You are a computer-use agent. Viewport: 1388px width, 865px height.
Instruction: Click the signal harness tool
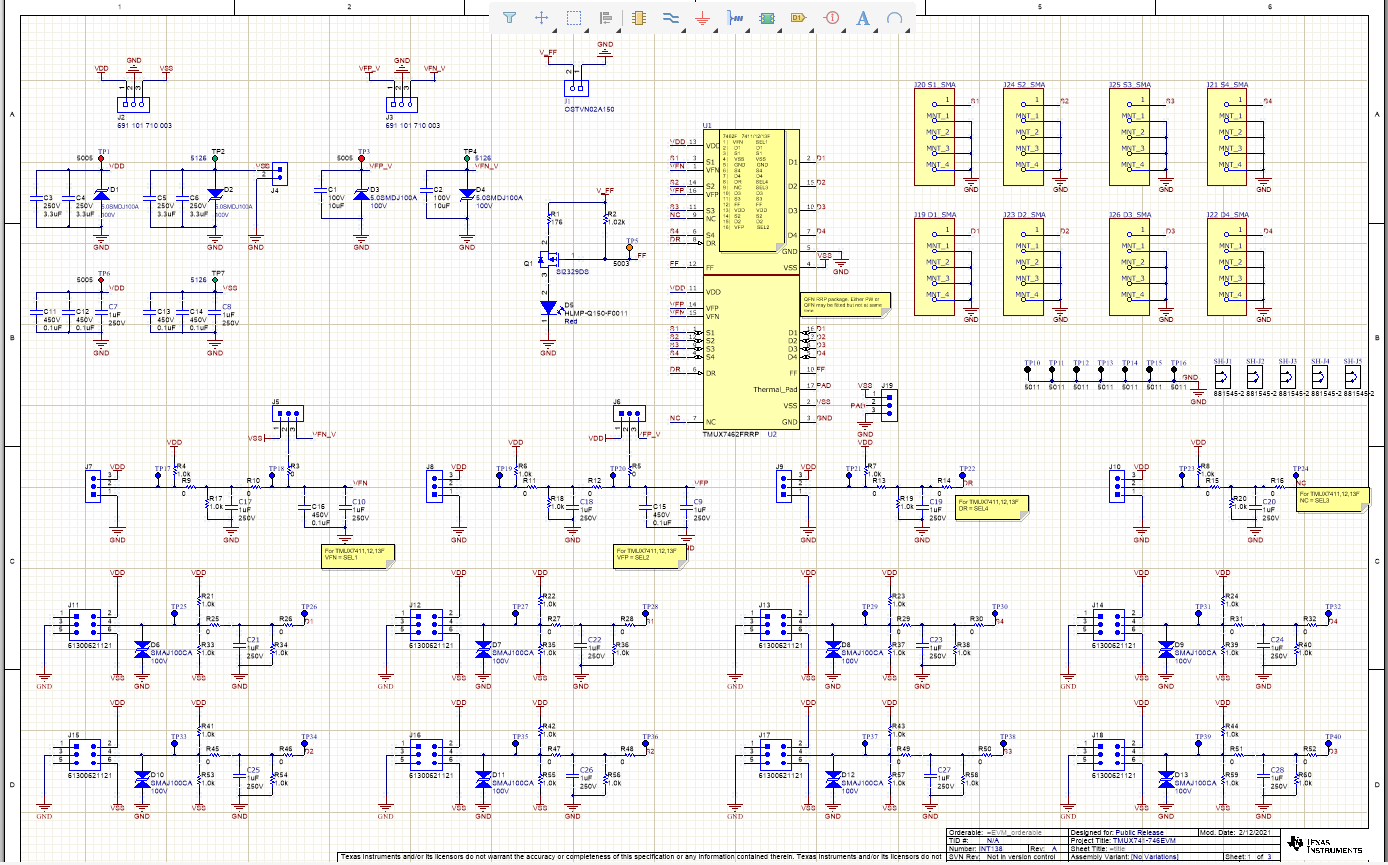[736, 18]
